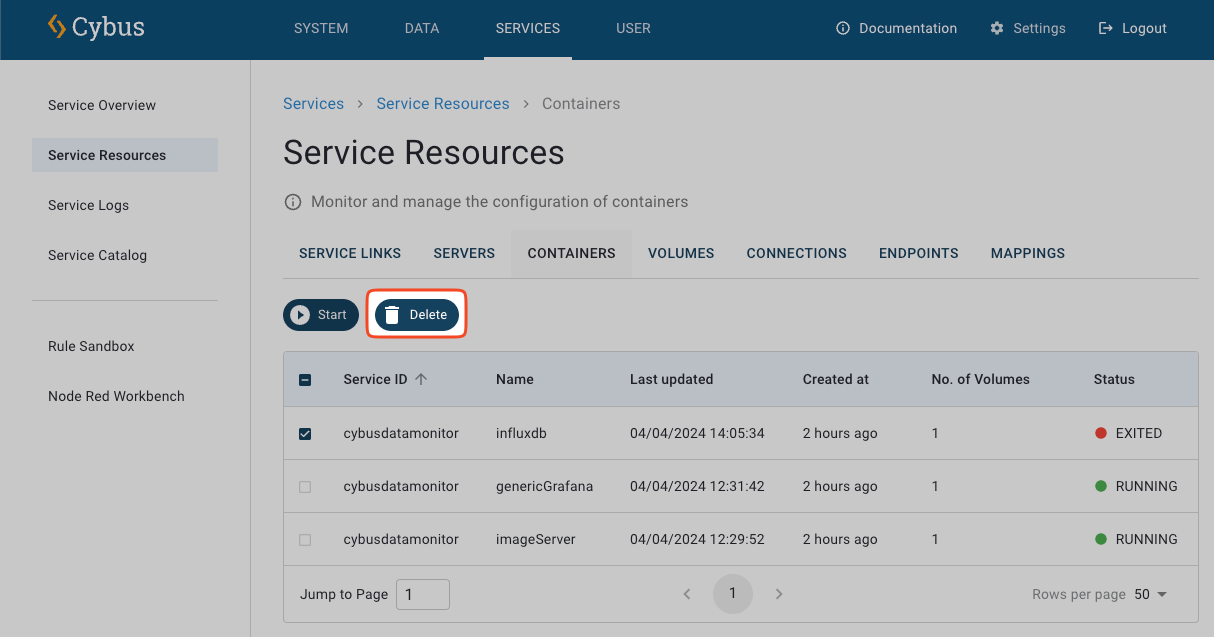The image size is (1214, 637).
Task: Tick the imageServer row checkbox
Action: (x=305, y=540)
